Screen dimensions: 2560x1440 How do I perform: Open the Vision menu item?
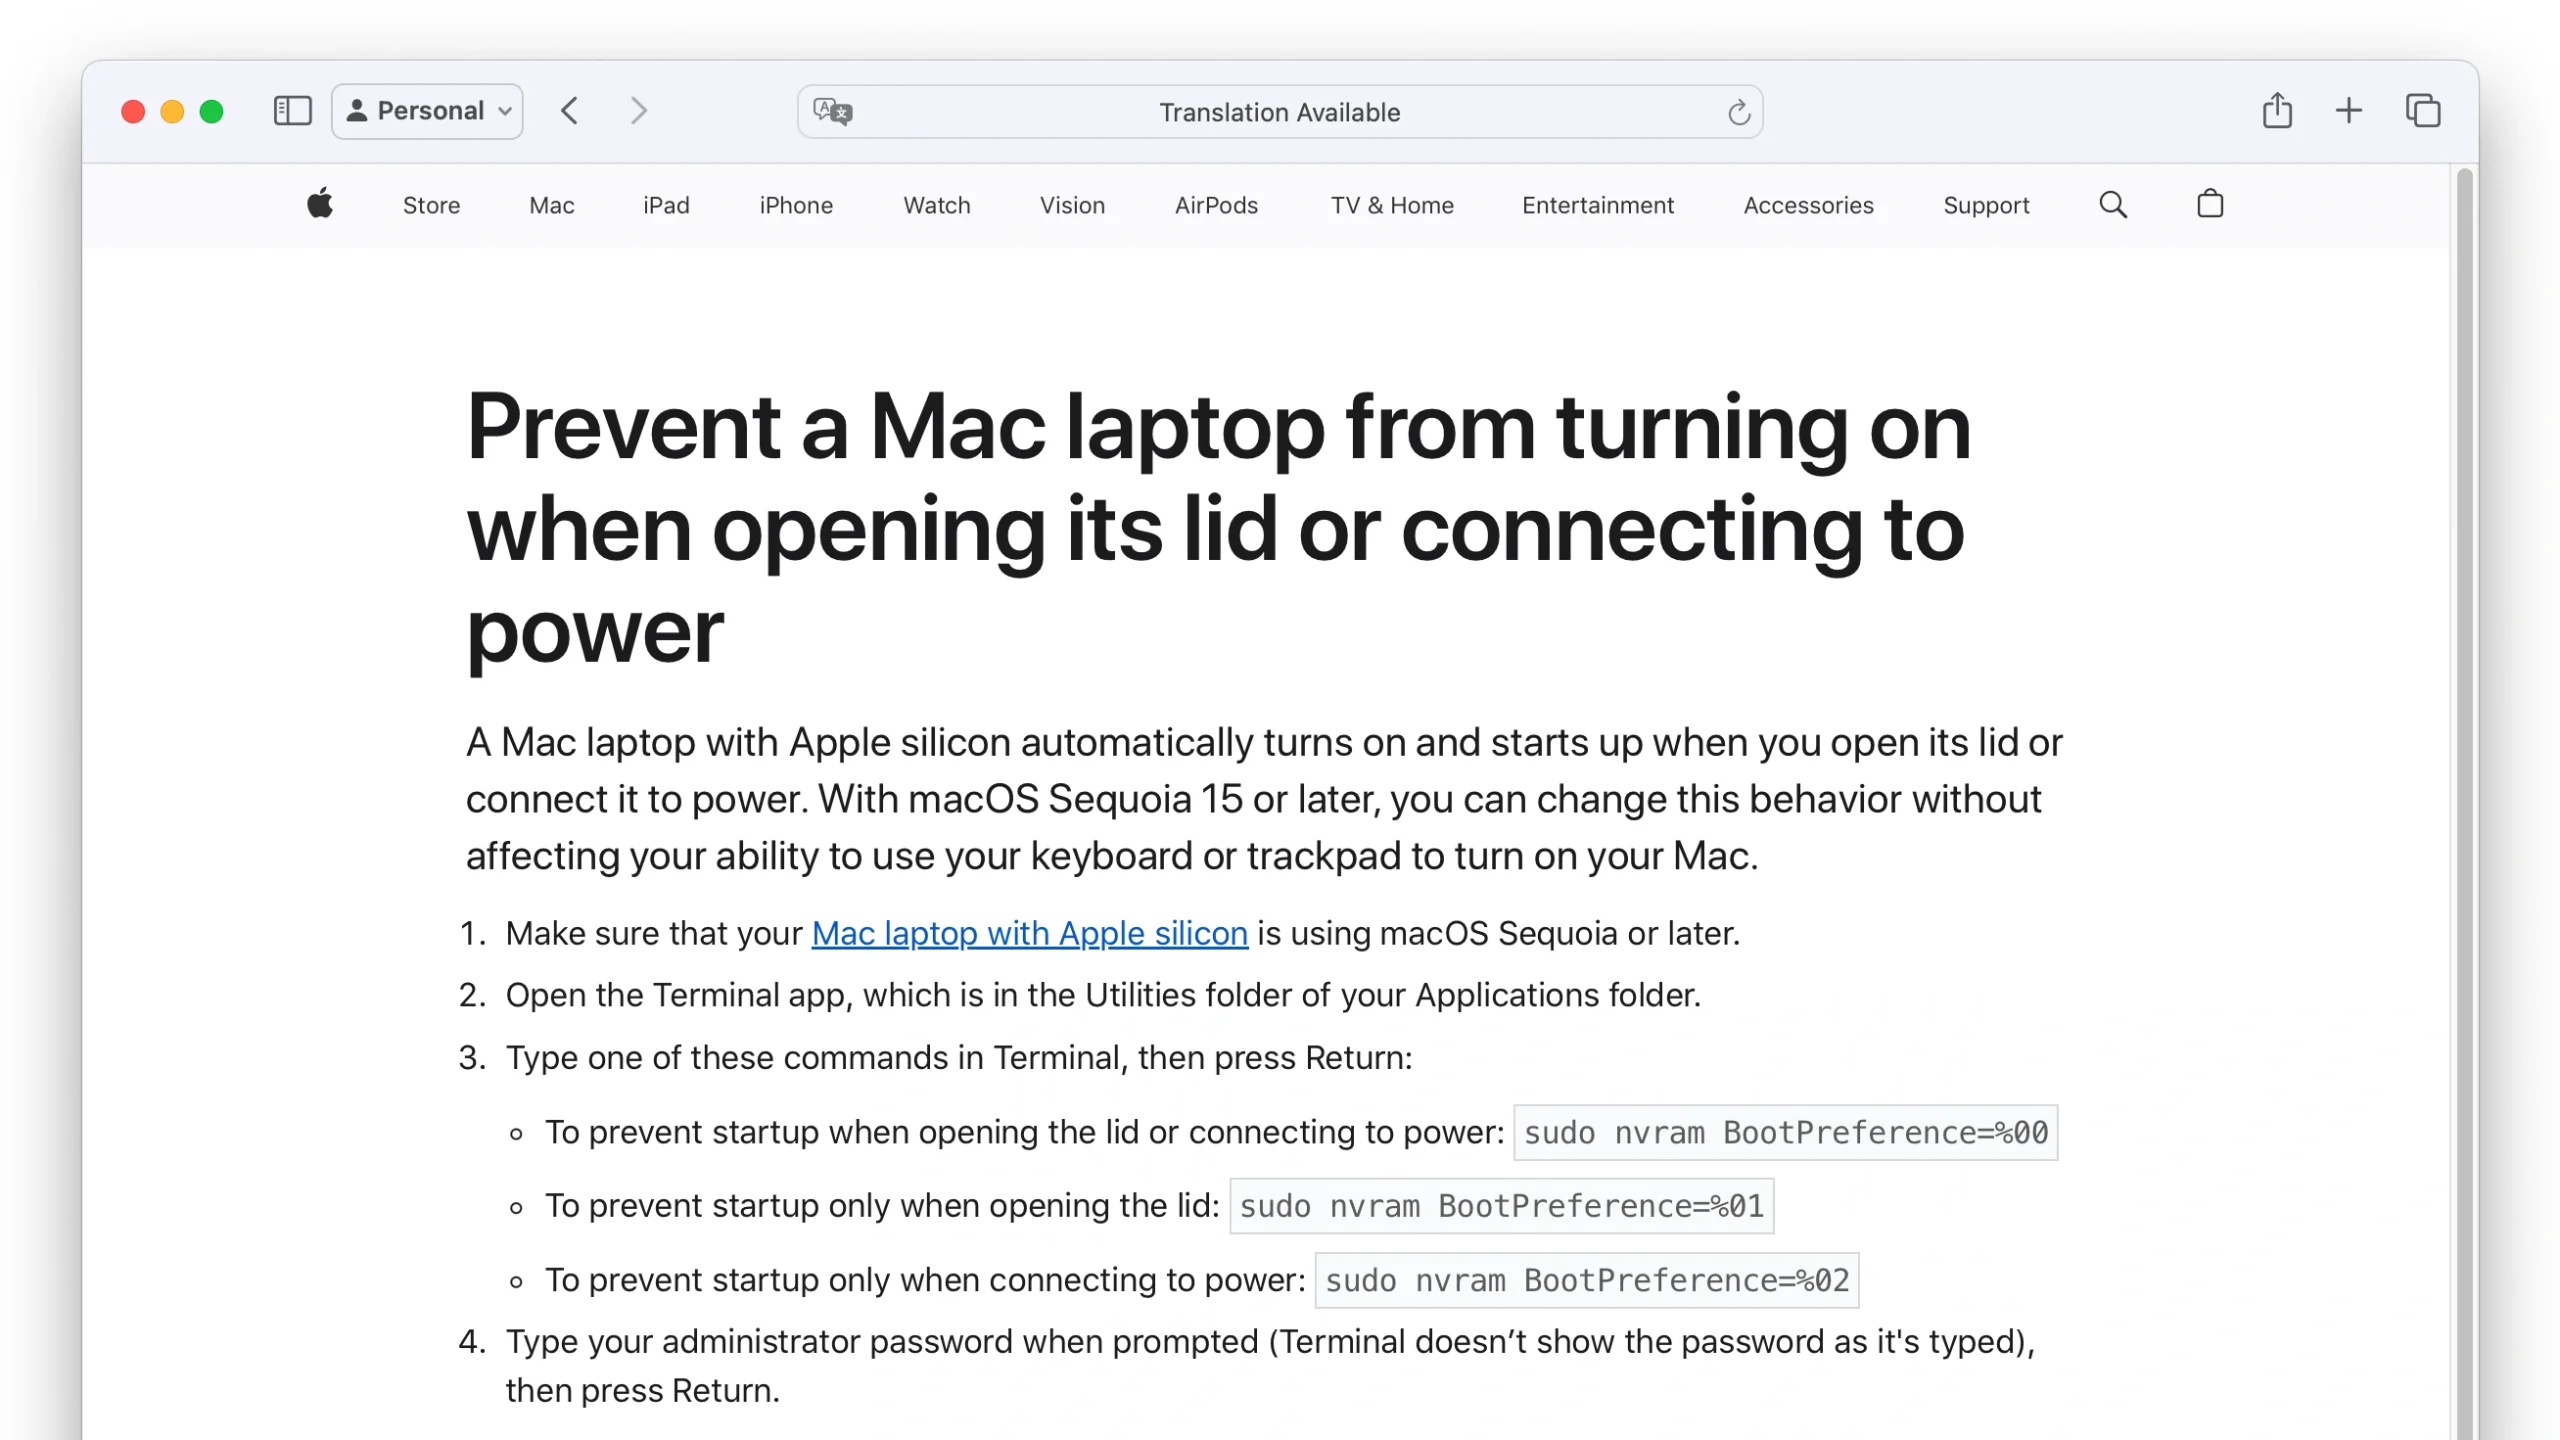click(x=1072, y=205)
